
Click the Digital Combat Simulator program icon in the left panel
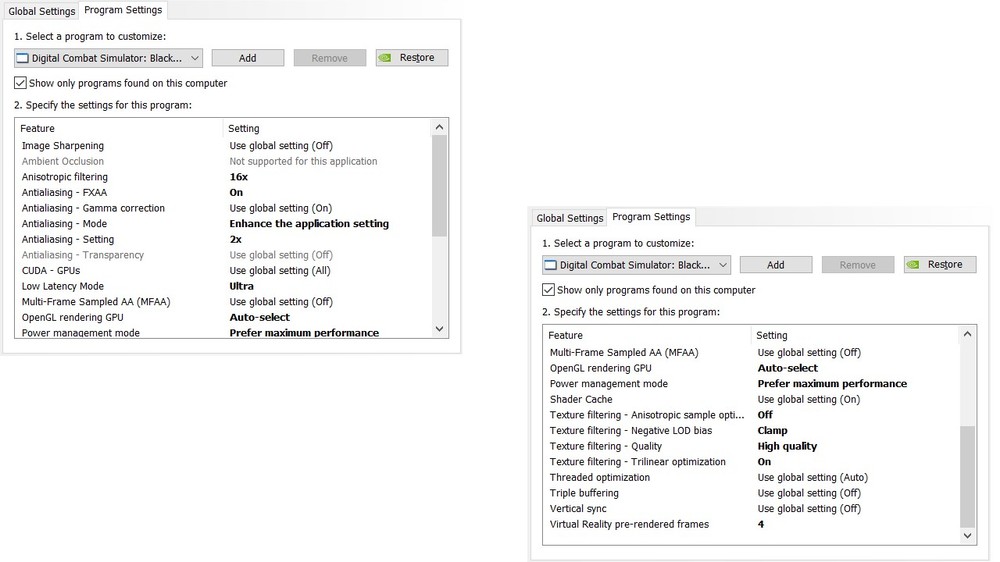click(x=23, y=58)
